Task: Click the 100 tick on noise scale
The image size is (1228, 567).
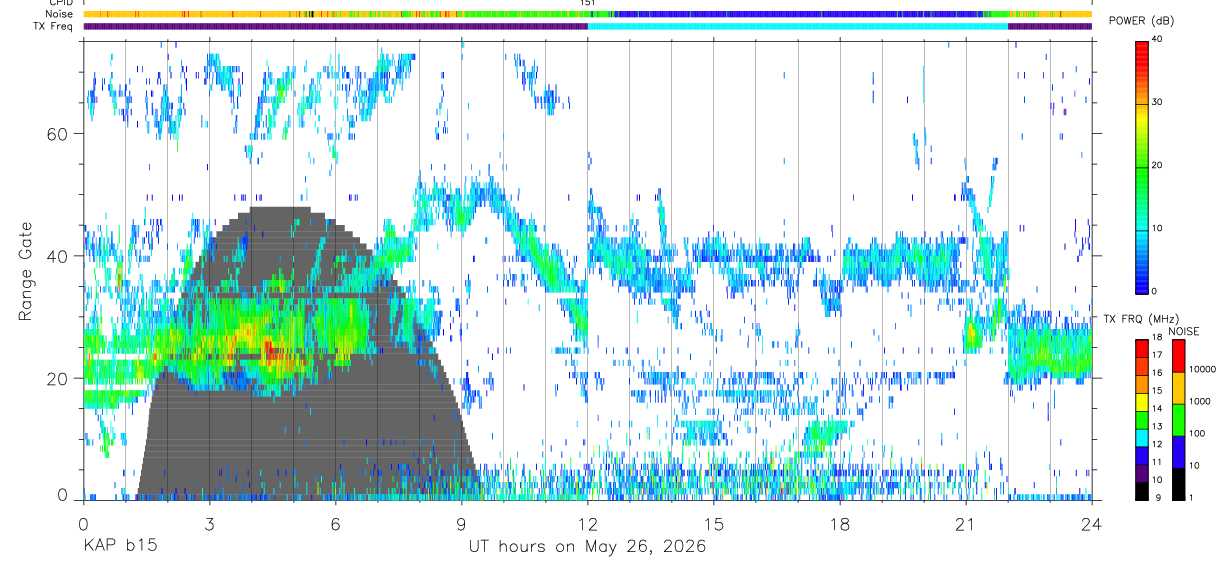Action: [1198, 434]
